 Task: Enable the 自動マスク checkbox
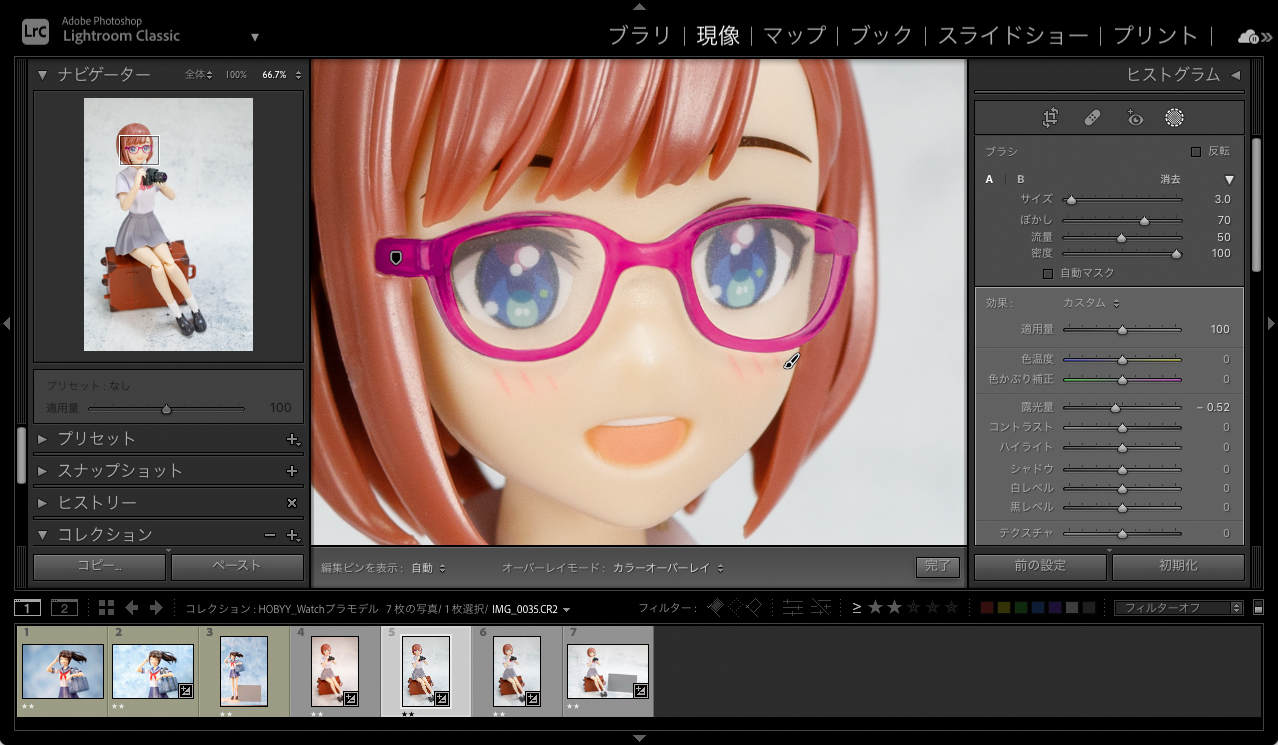pos(1048,273)
